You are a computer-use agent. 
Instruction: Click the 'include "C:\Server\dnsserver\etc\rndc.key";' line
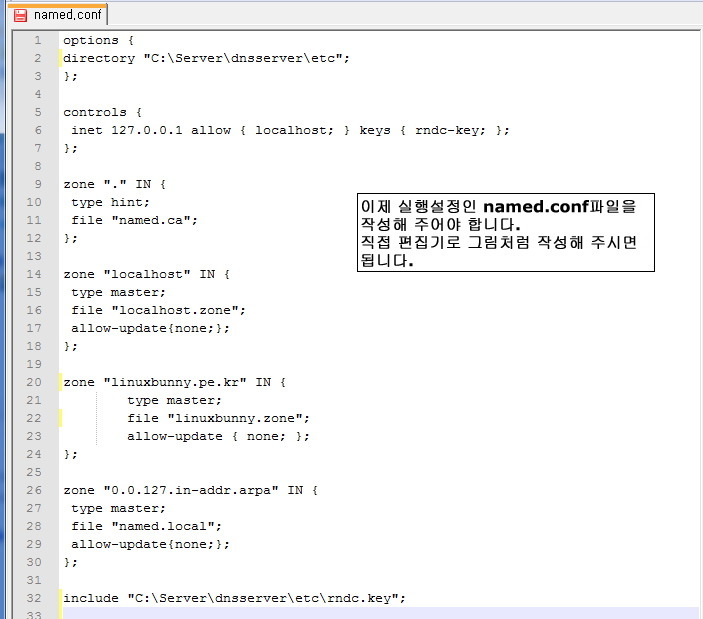(x=234, y=598)
